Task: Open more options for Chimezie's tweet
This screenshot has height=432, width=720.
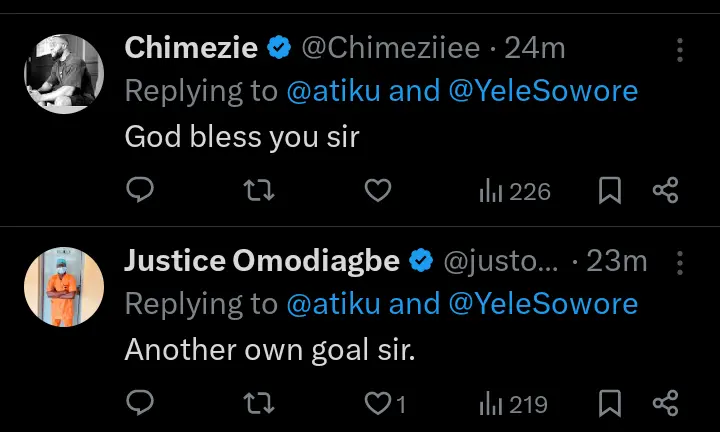Action: coord(680,49)
